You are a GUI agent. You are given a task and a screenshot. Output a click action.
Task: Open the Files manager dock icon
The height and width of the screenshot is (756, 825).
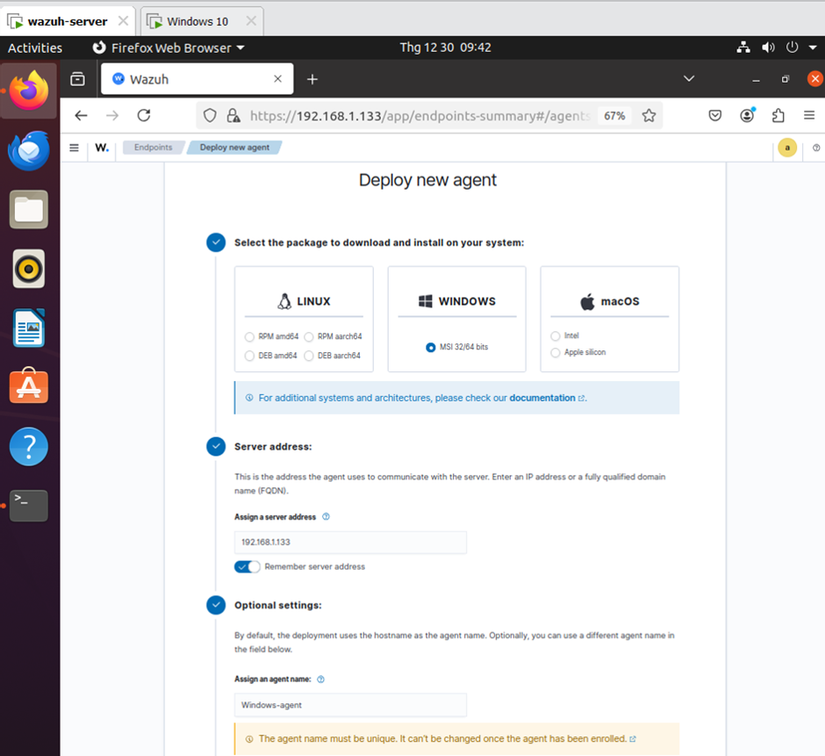pos(29,209)
